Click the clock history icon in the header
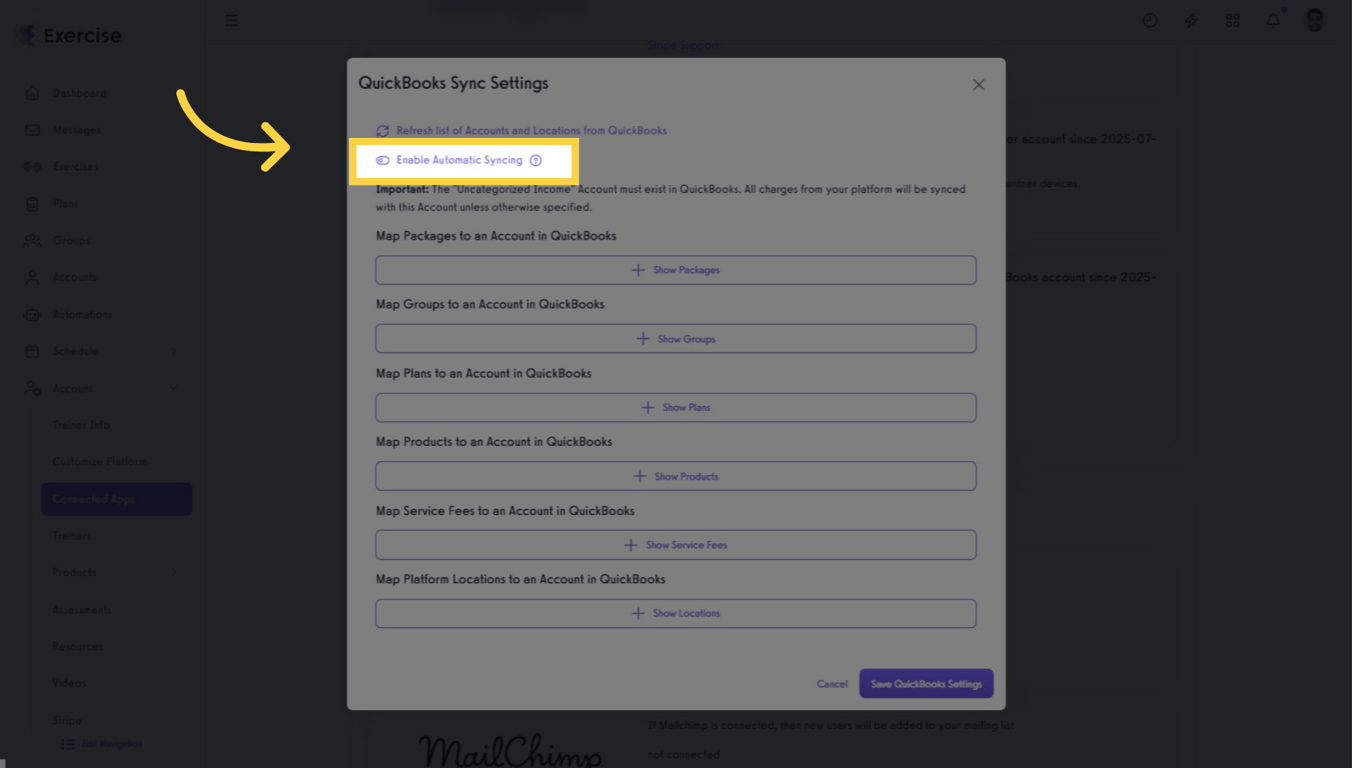This screenshot has height=768, width=1352. [x=1149, y=20]
